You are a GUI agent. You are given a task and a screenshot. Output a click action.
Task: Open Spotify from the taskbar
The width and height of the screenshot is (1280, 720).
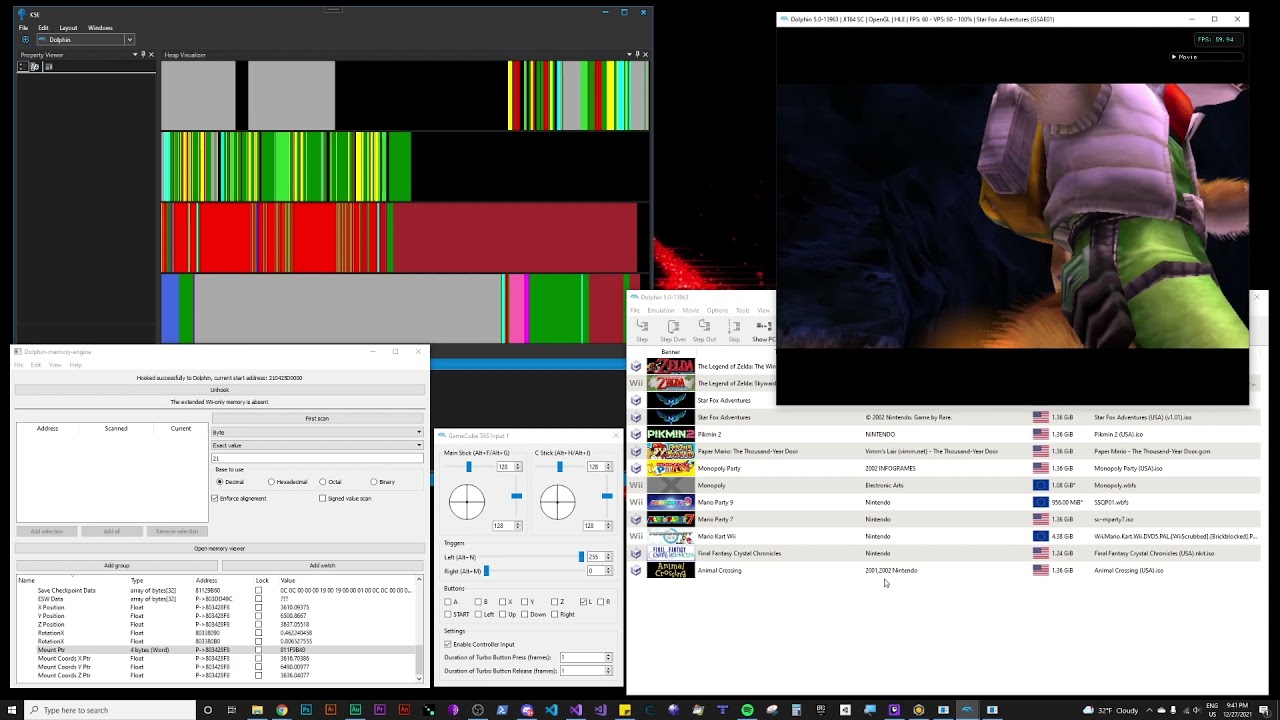pos(747,710)
